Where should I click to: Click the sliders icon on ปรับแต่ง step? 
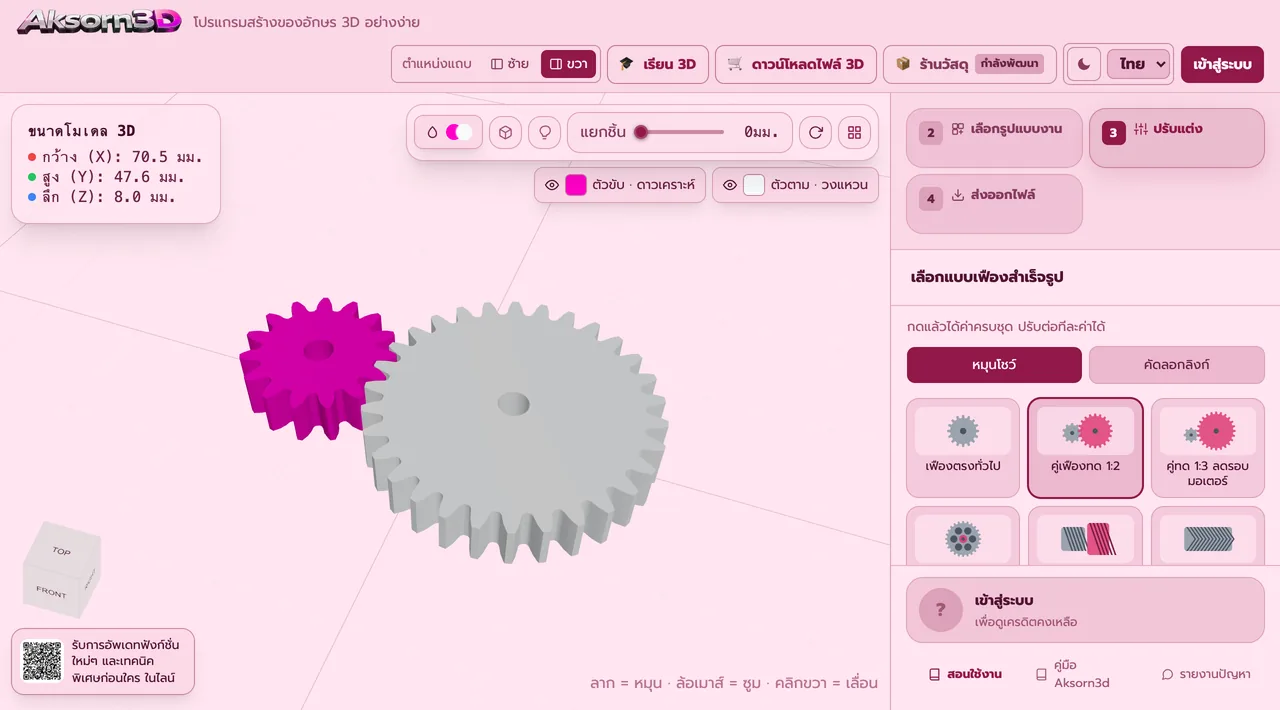click(1141, 129)
